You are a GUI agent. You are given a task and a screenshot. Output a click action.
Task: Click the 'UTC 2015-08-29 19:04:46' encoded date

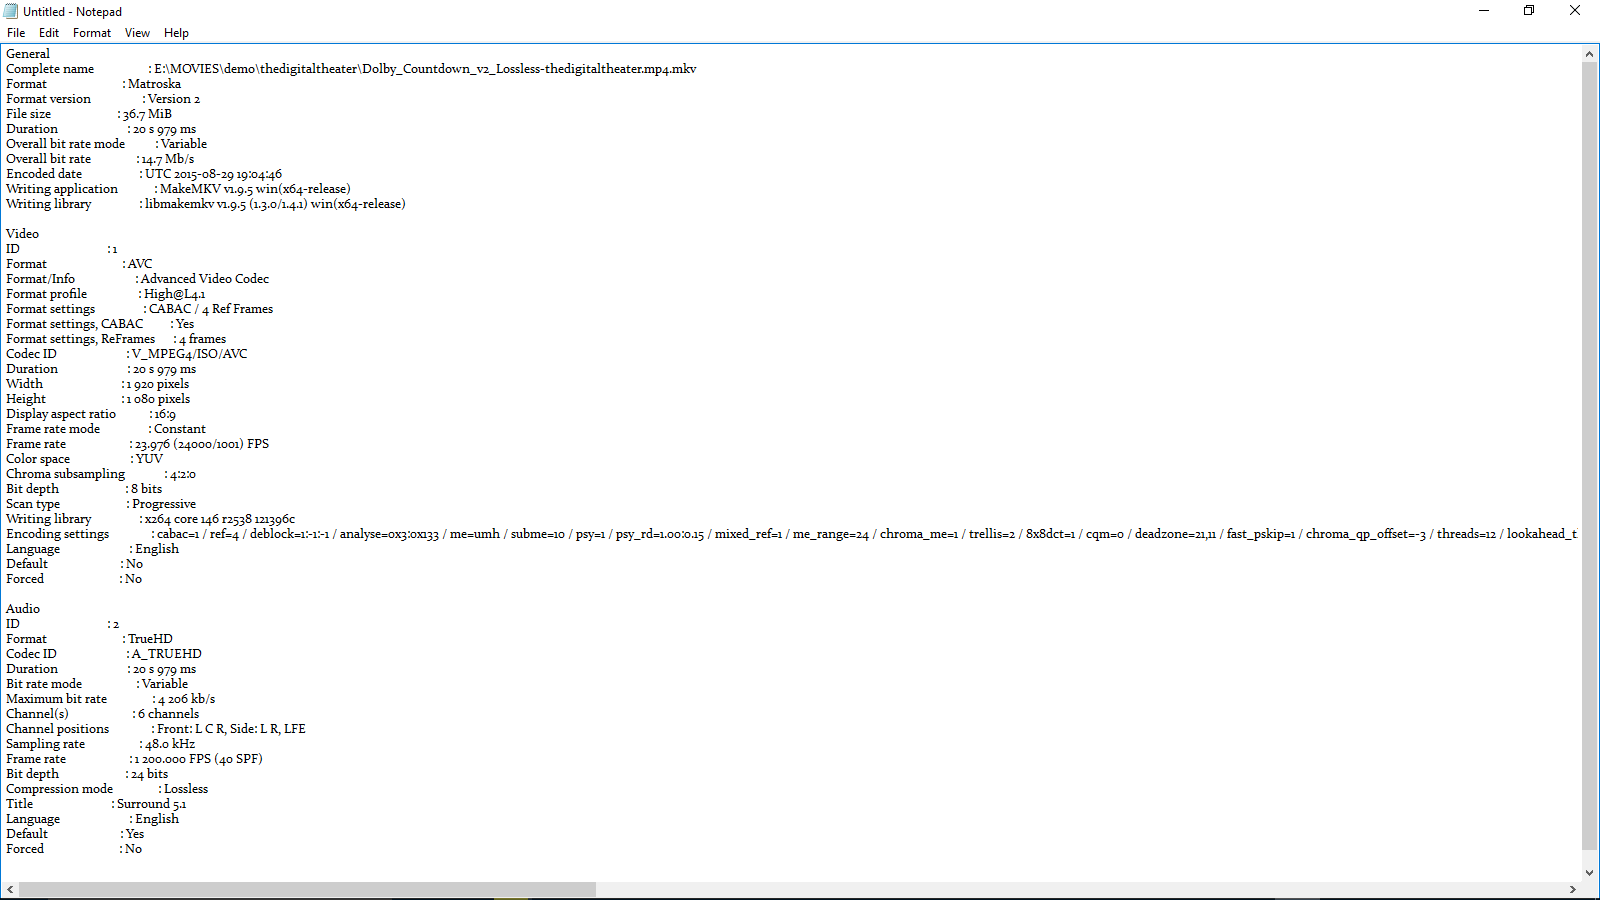tap(213, 174)
